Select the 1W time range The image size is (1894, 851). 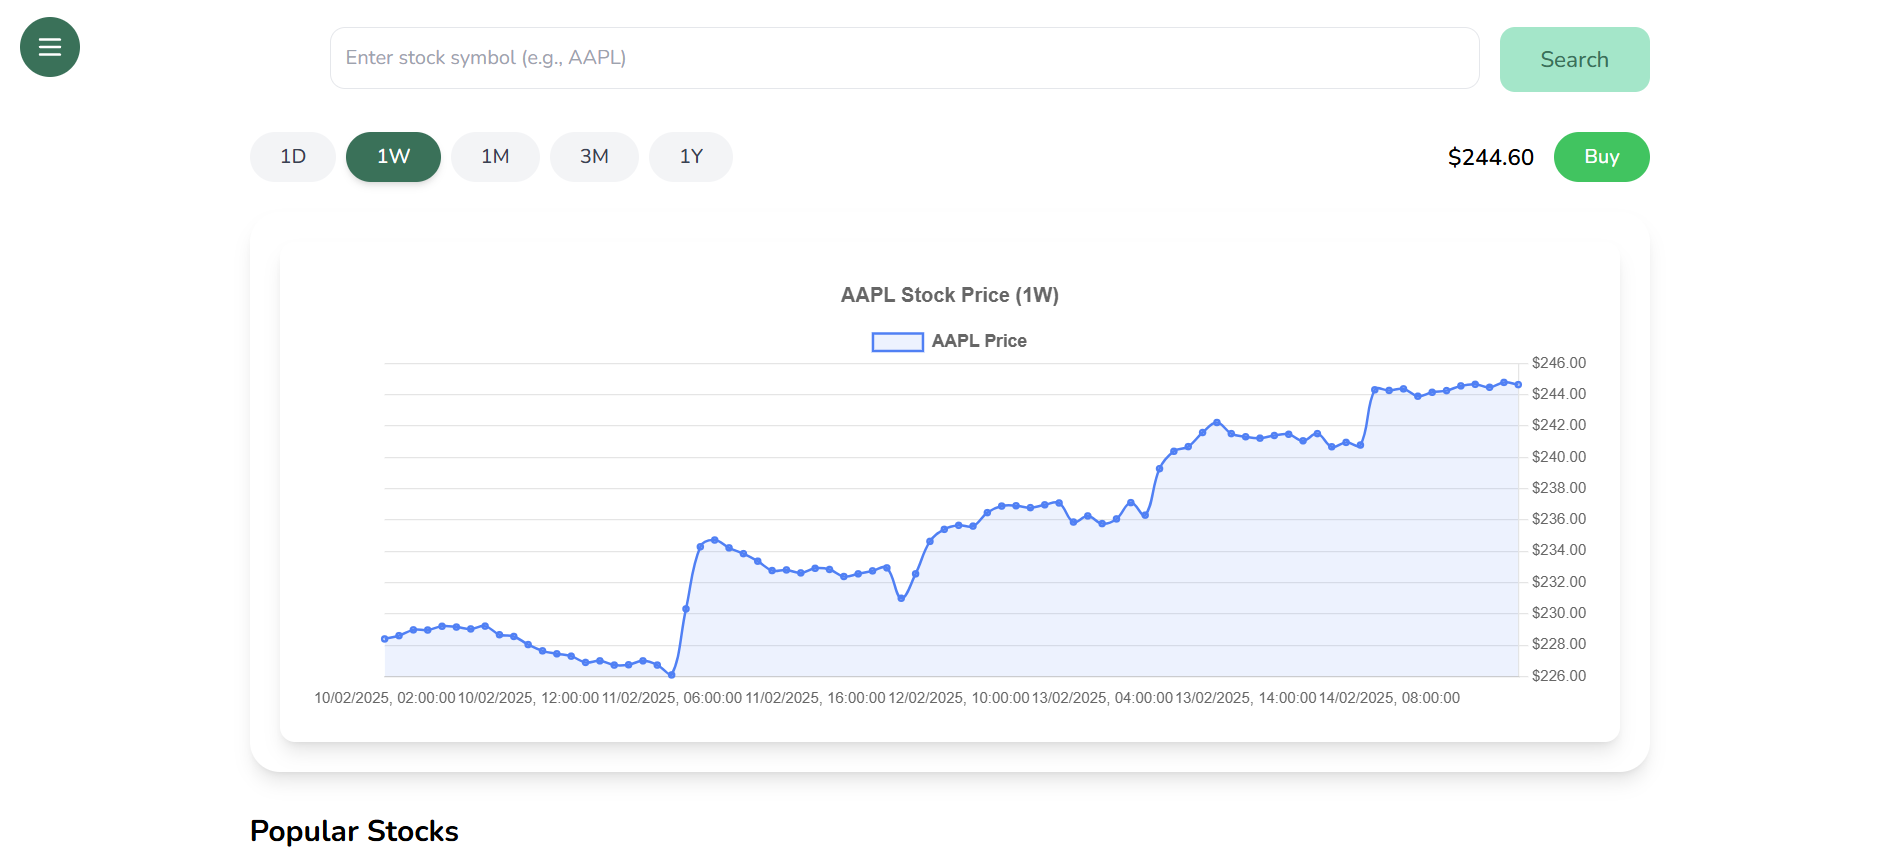(x=393, y=157)
